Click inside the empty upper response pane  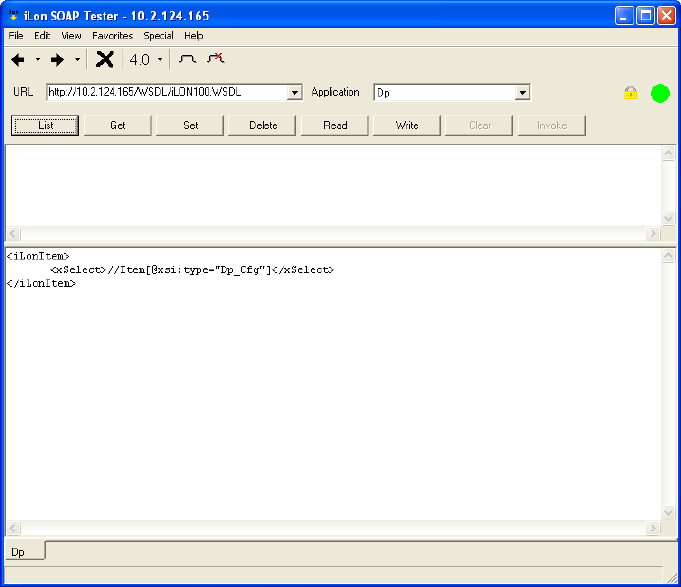pyautogui.click(x=333, y=186)
